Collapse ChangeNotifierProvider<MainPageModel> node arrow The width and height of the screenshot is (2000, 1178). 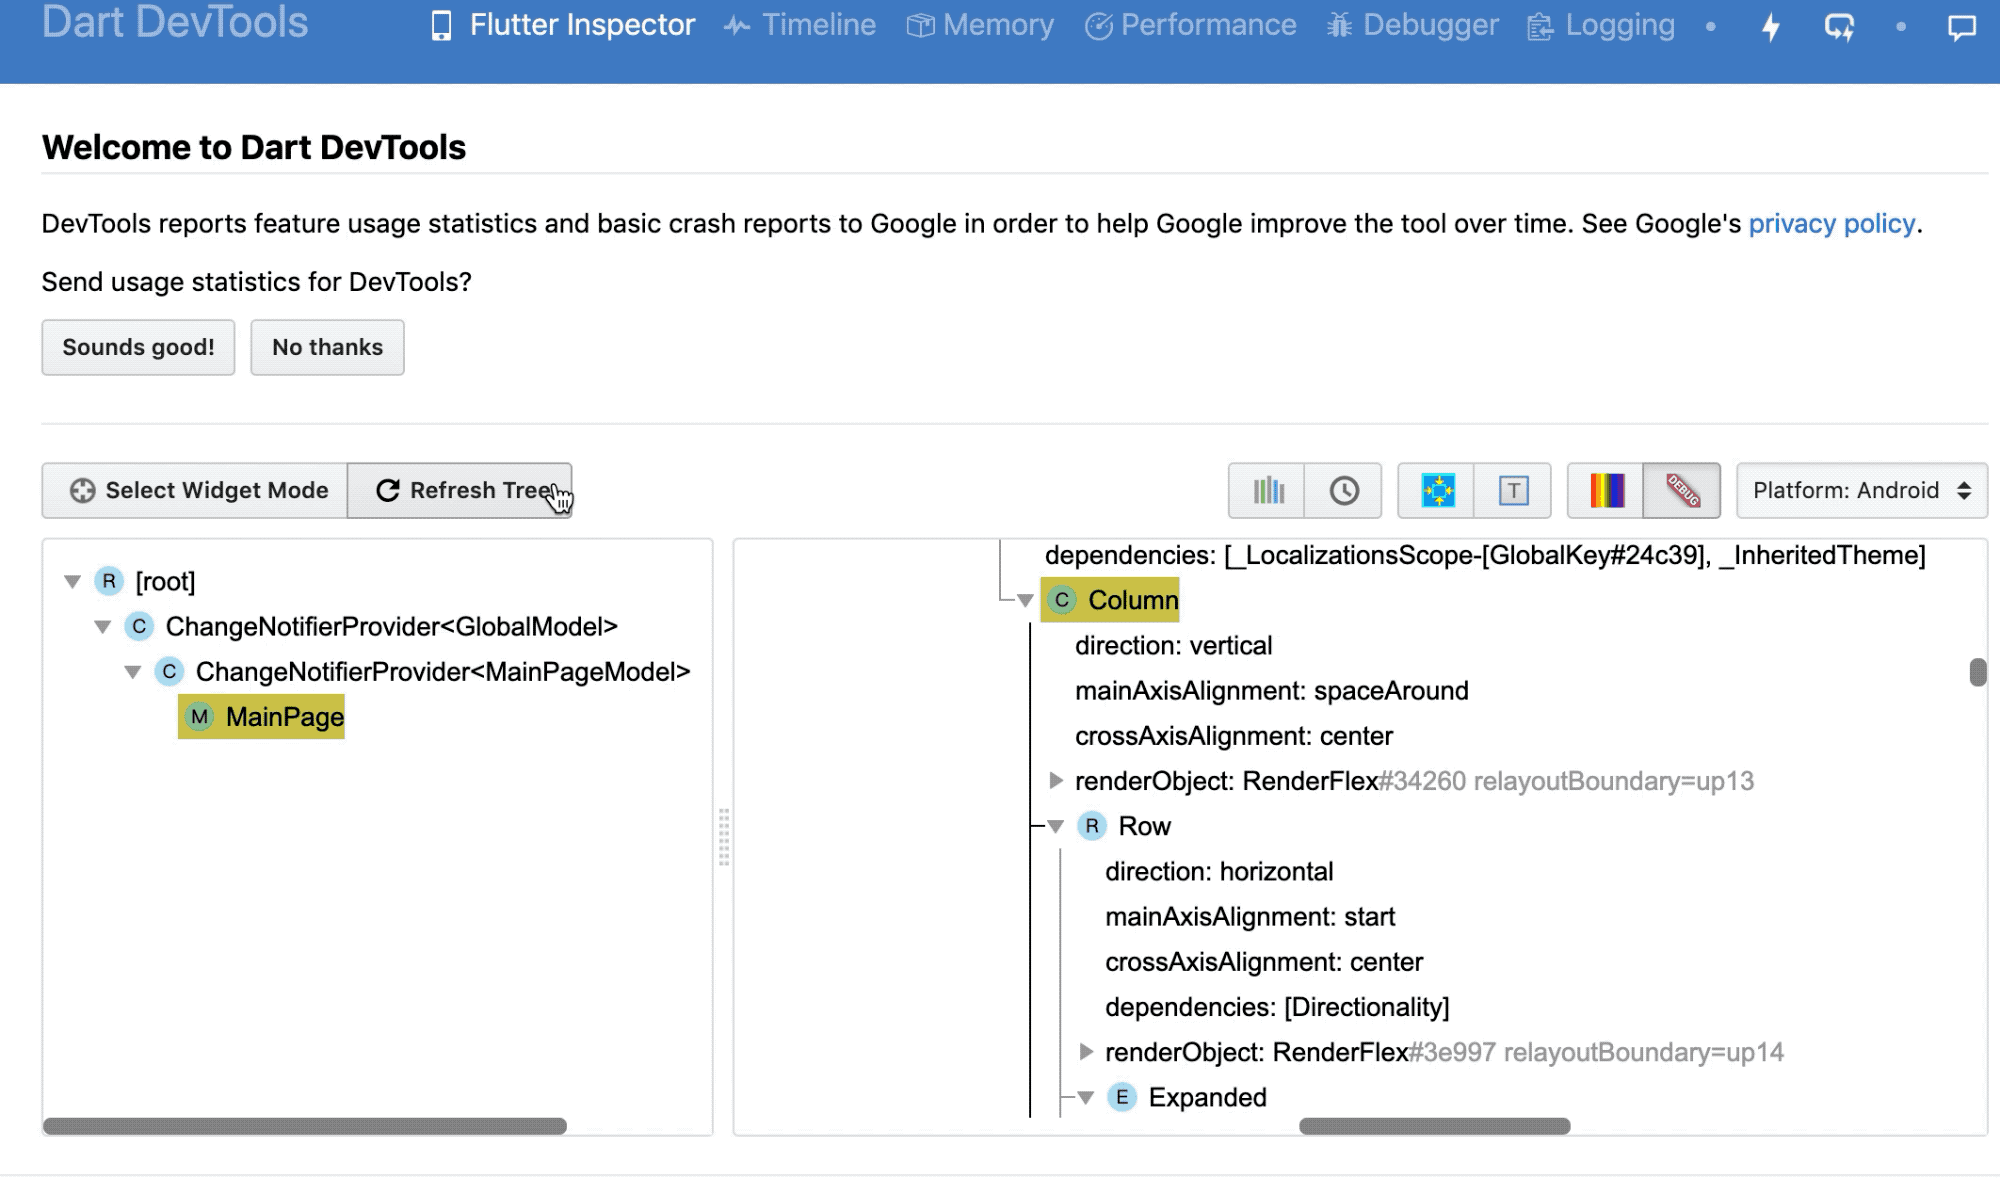[132, 672]
